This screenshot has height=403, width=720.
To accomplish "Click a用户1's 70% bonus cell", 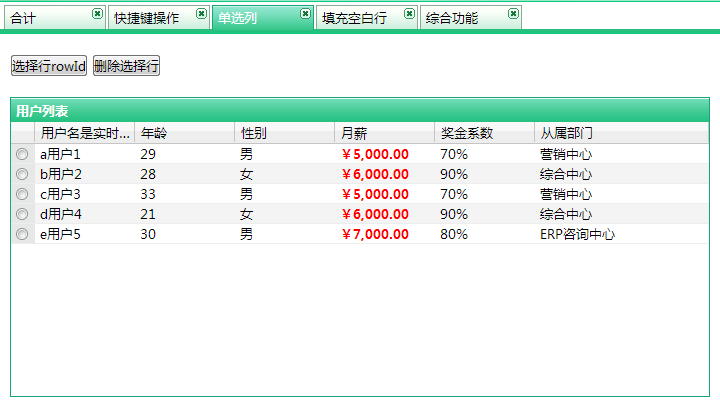I will tap(485, 154).
